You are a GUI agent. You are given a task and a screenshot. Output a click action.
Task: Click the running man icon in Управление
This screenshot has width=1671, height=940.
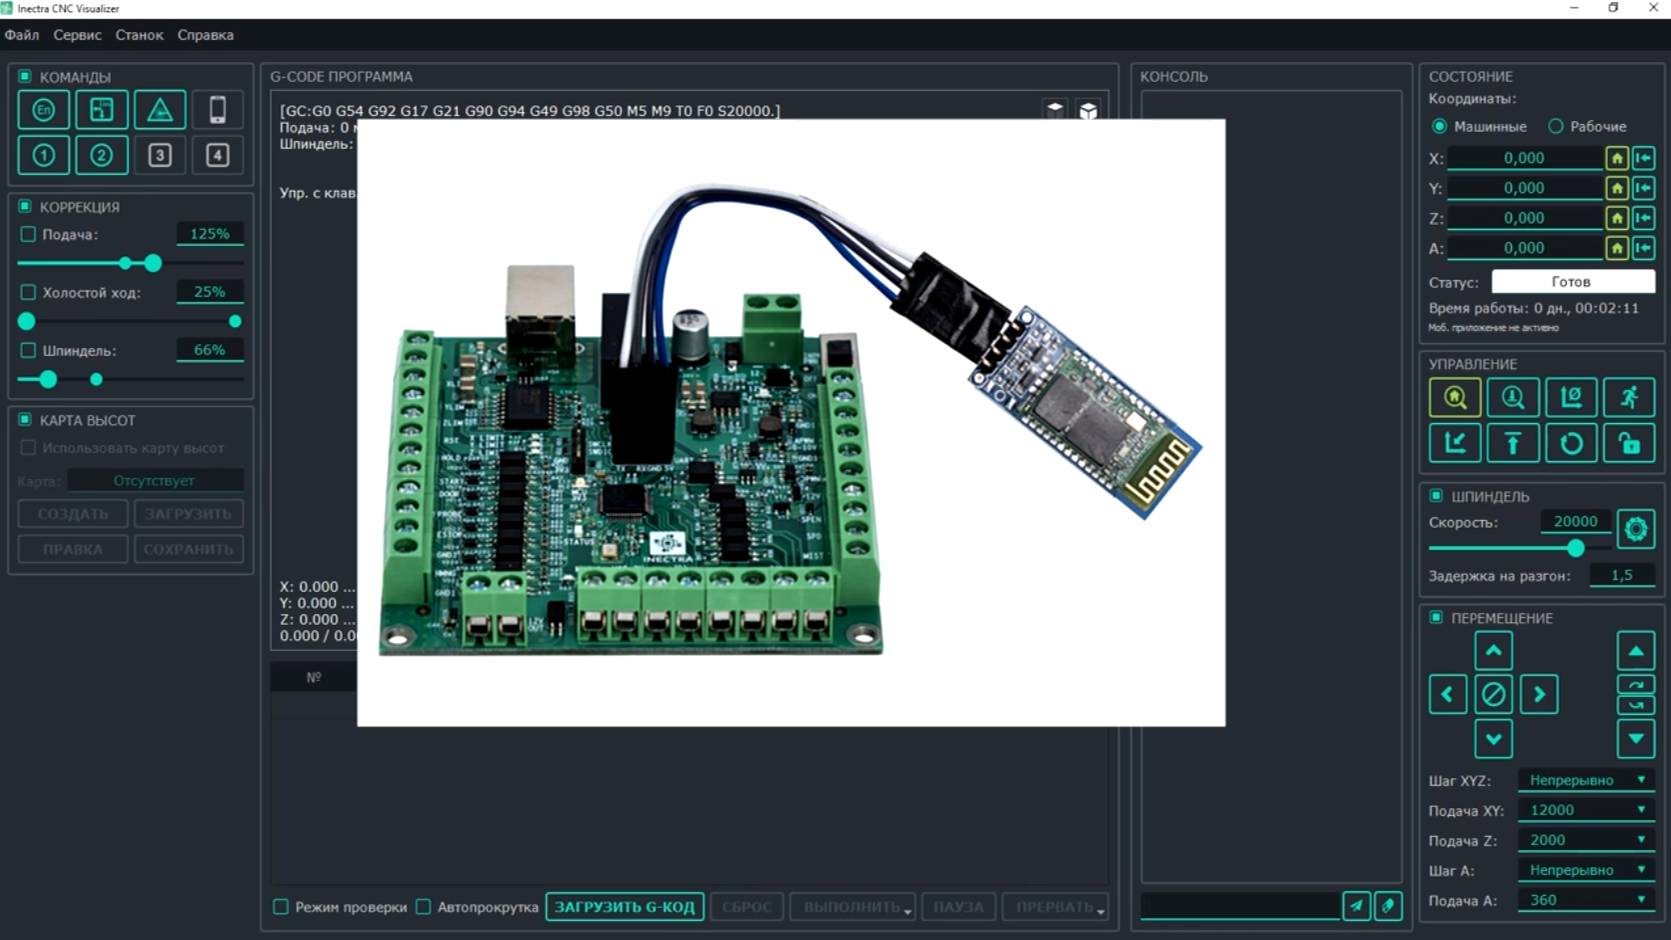click(1629, 398)
